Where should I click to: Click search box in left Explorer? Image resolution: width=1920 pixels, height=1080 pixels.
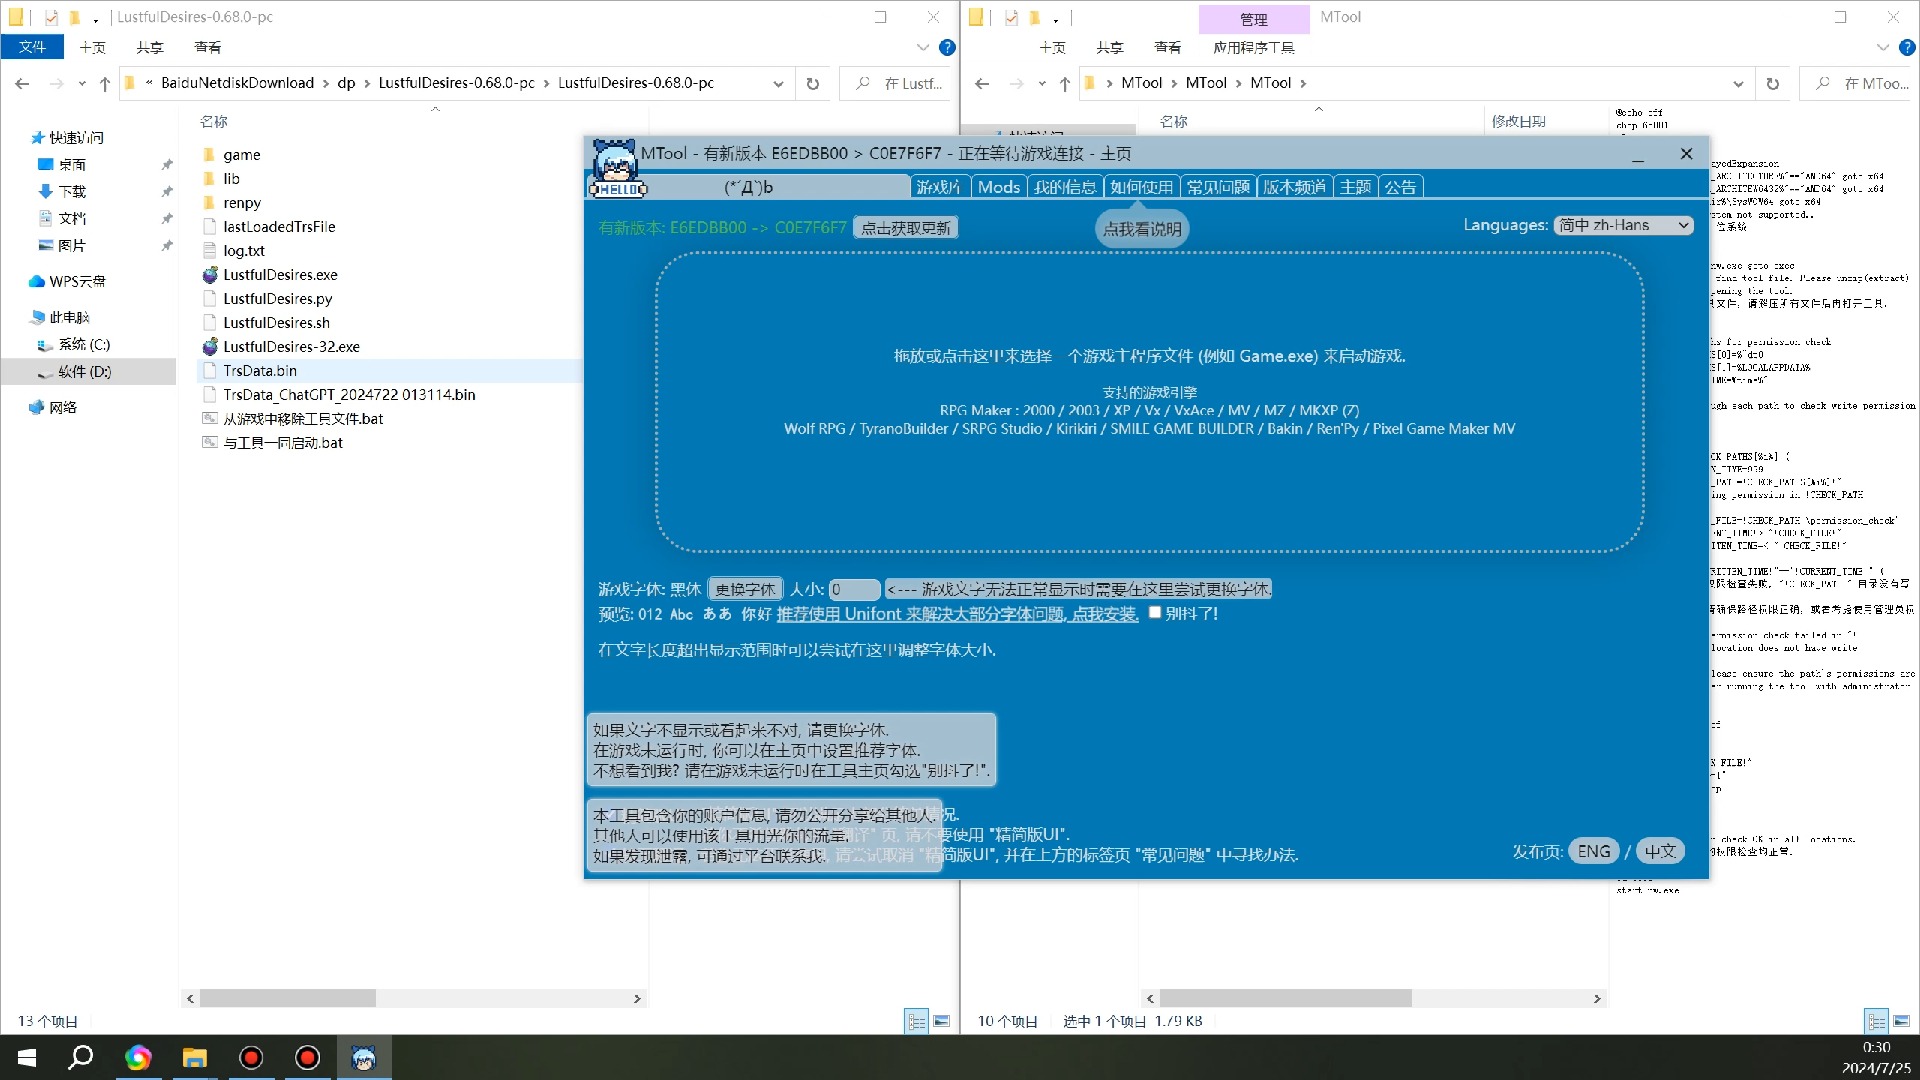point(897,84)
